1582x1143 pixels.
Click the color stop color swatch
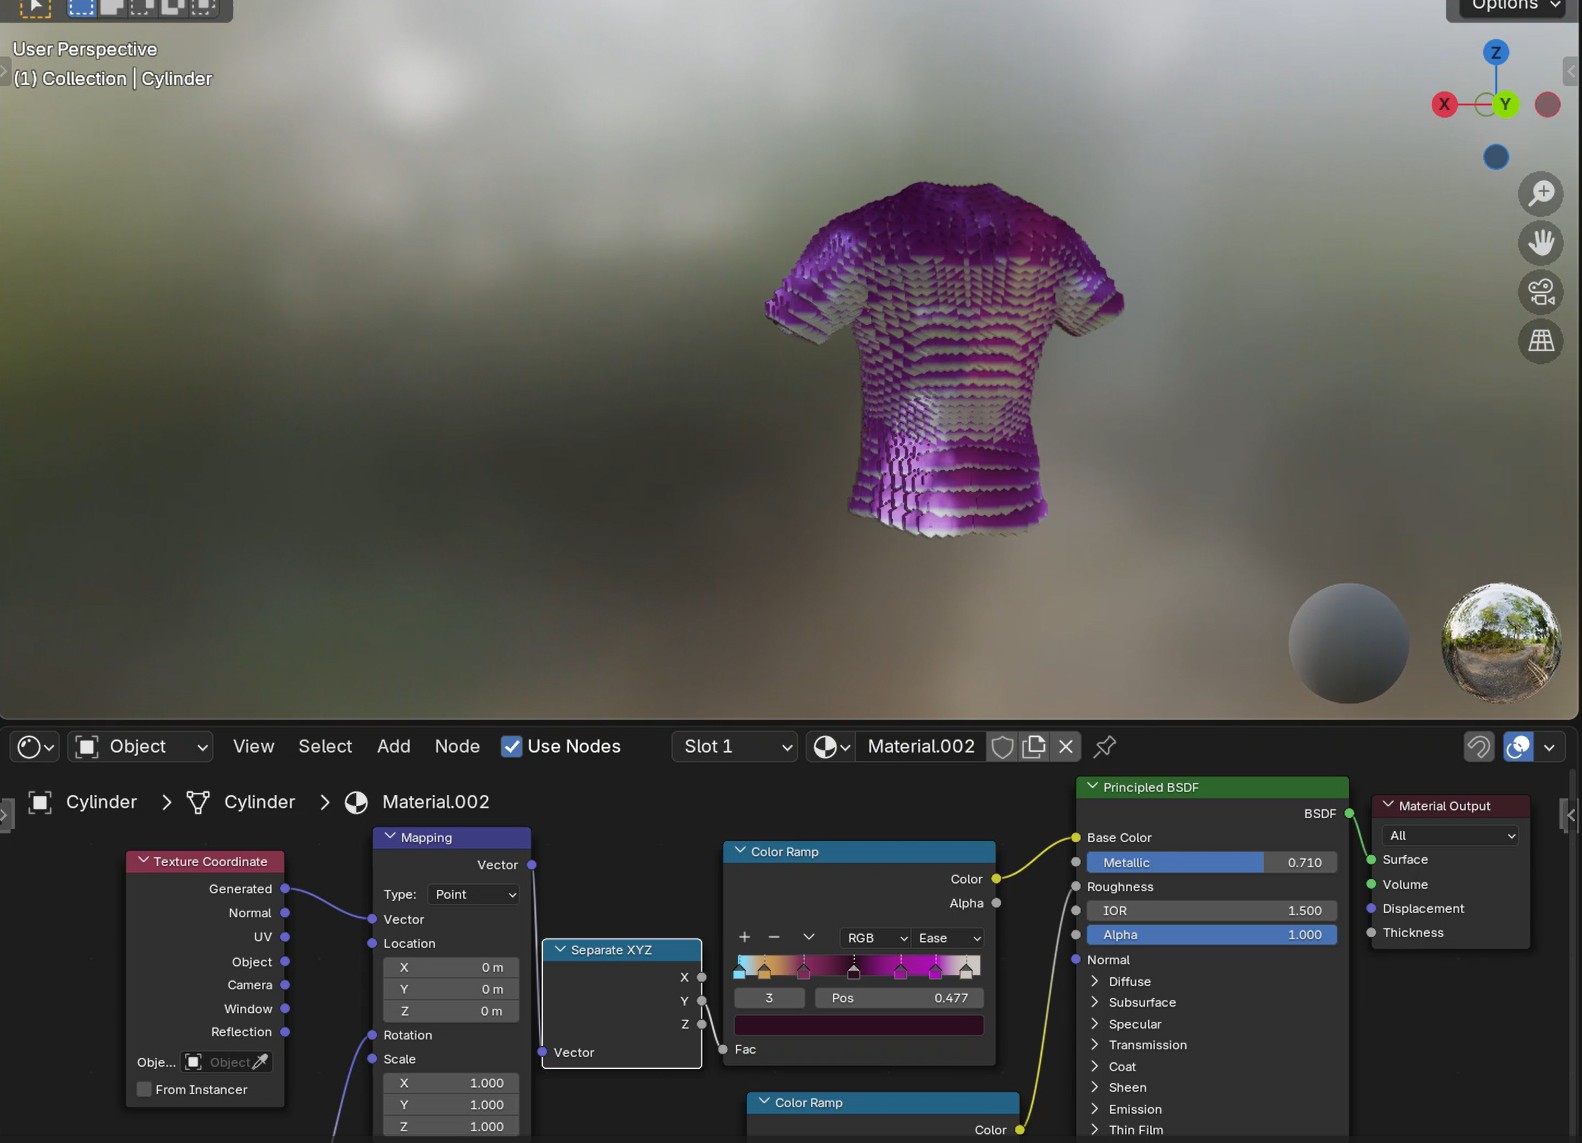(x=858, y=1025)
